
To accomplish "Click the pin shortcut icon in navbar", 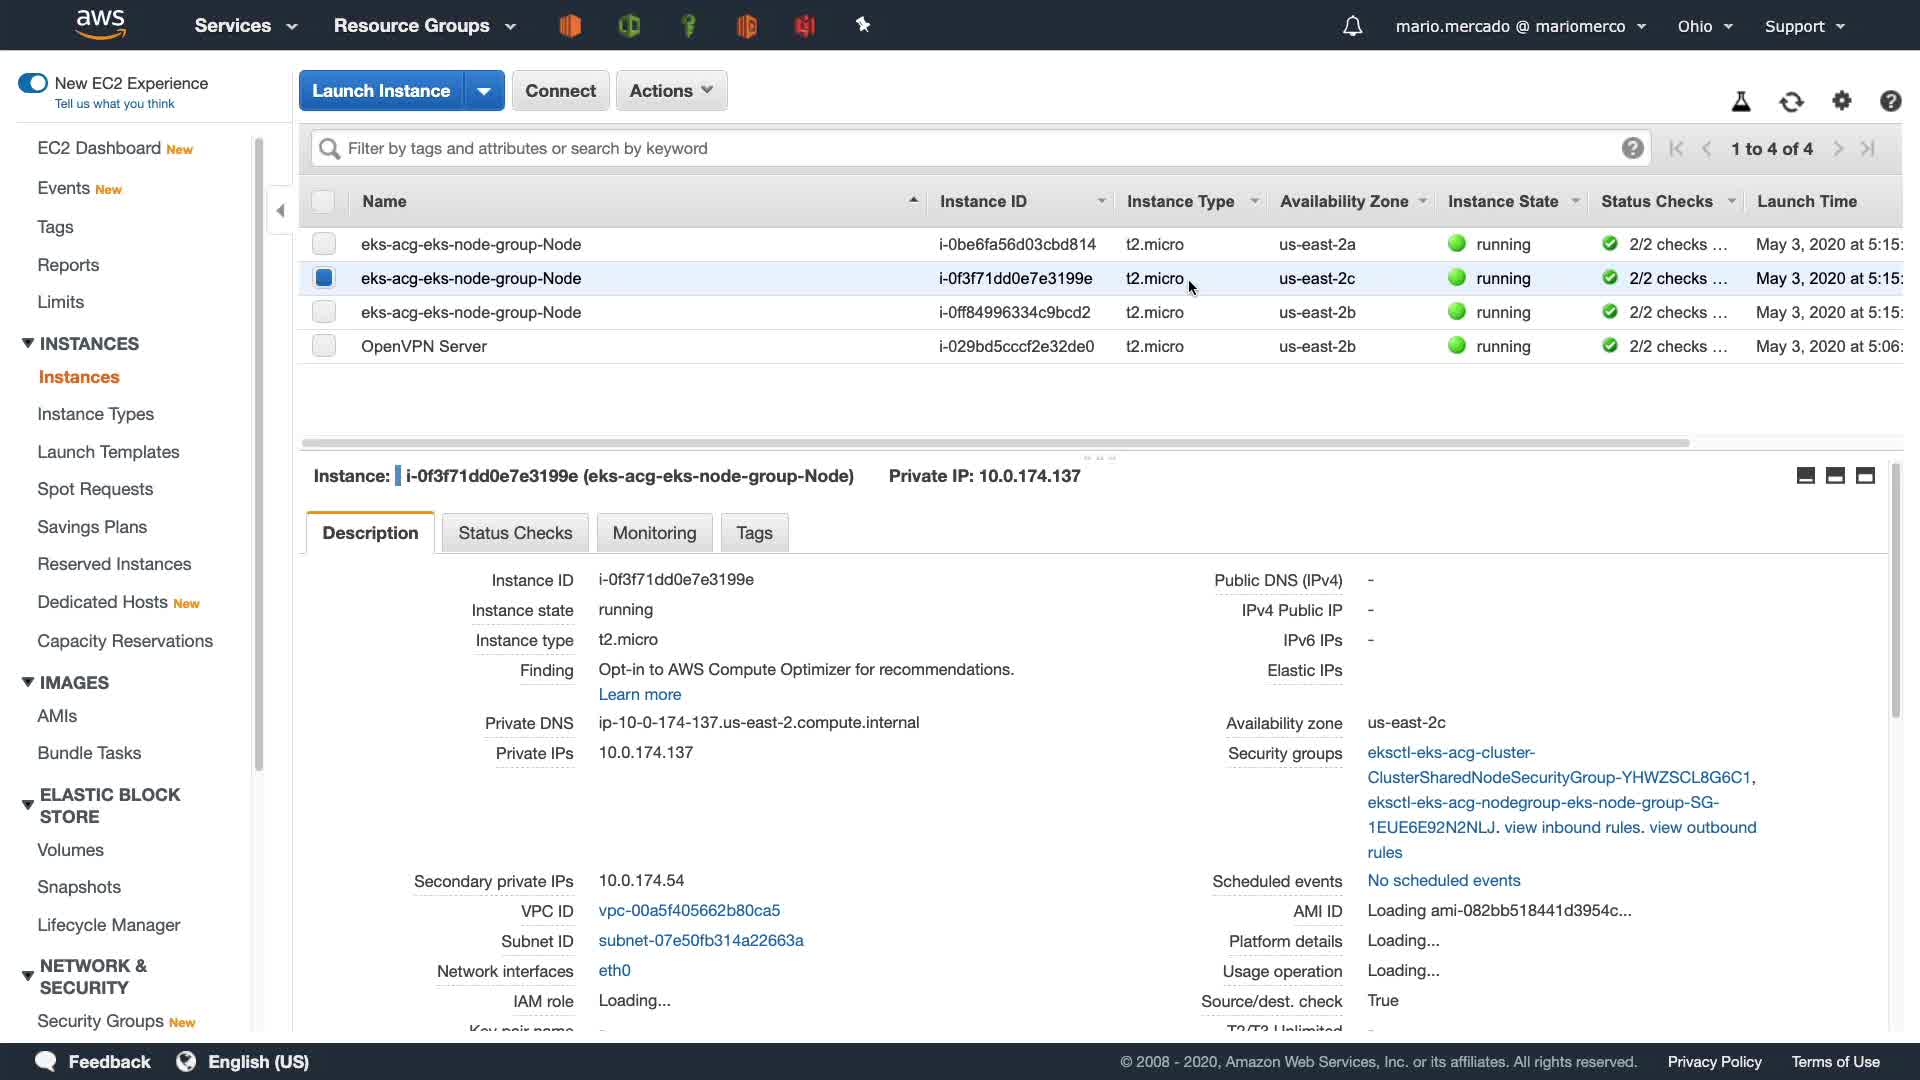I will [863, 25].
